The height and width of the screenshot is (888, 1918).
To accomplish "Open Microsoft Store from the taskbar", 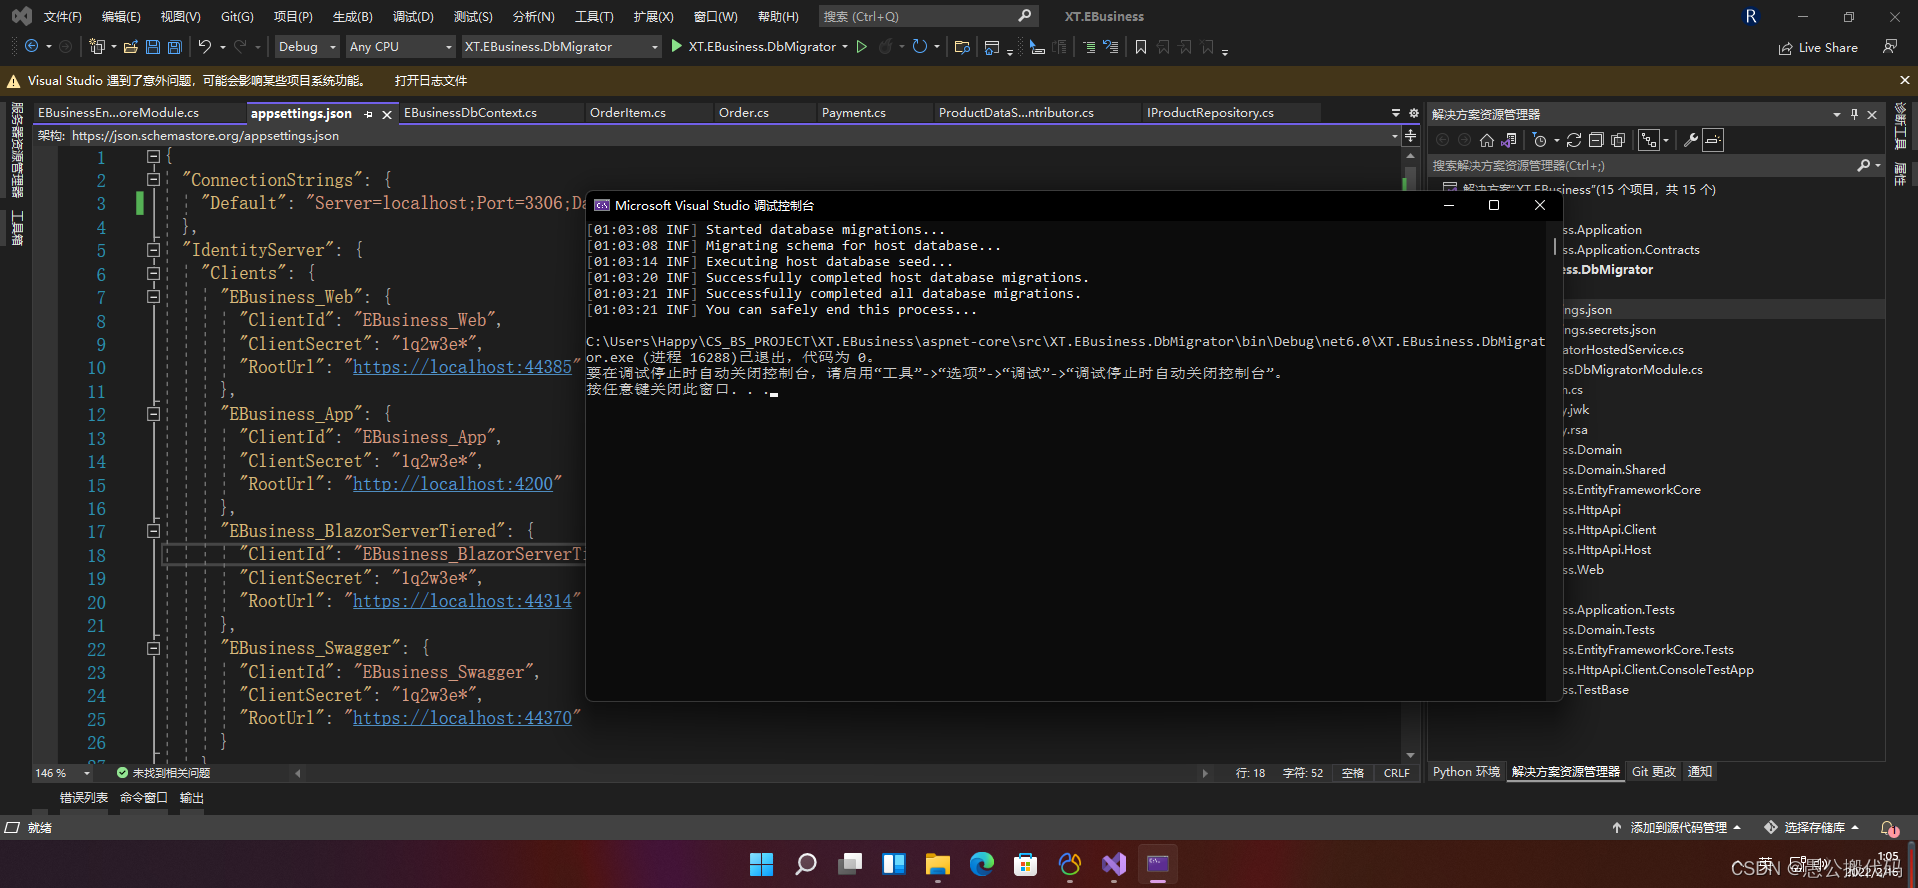I will coord(1026,864).
